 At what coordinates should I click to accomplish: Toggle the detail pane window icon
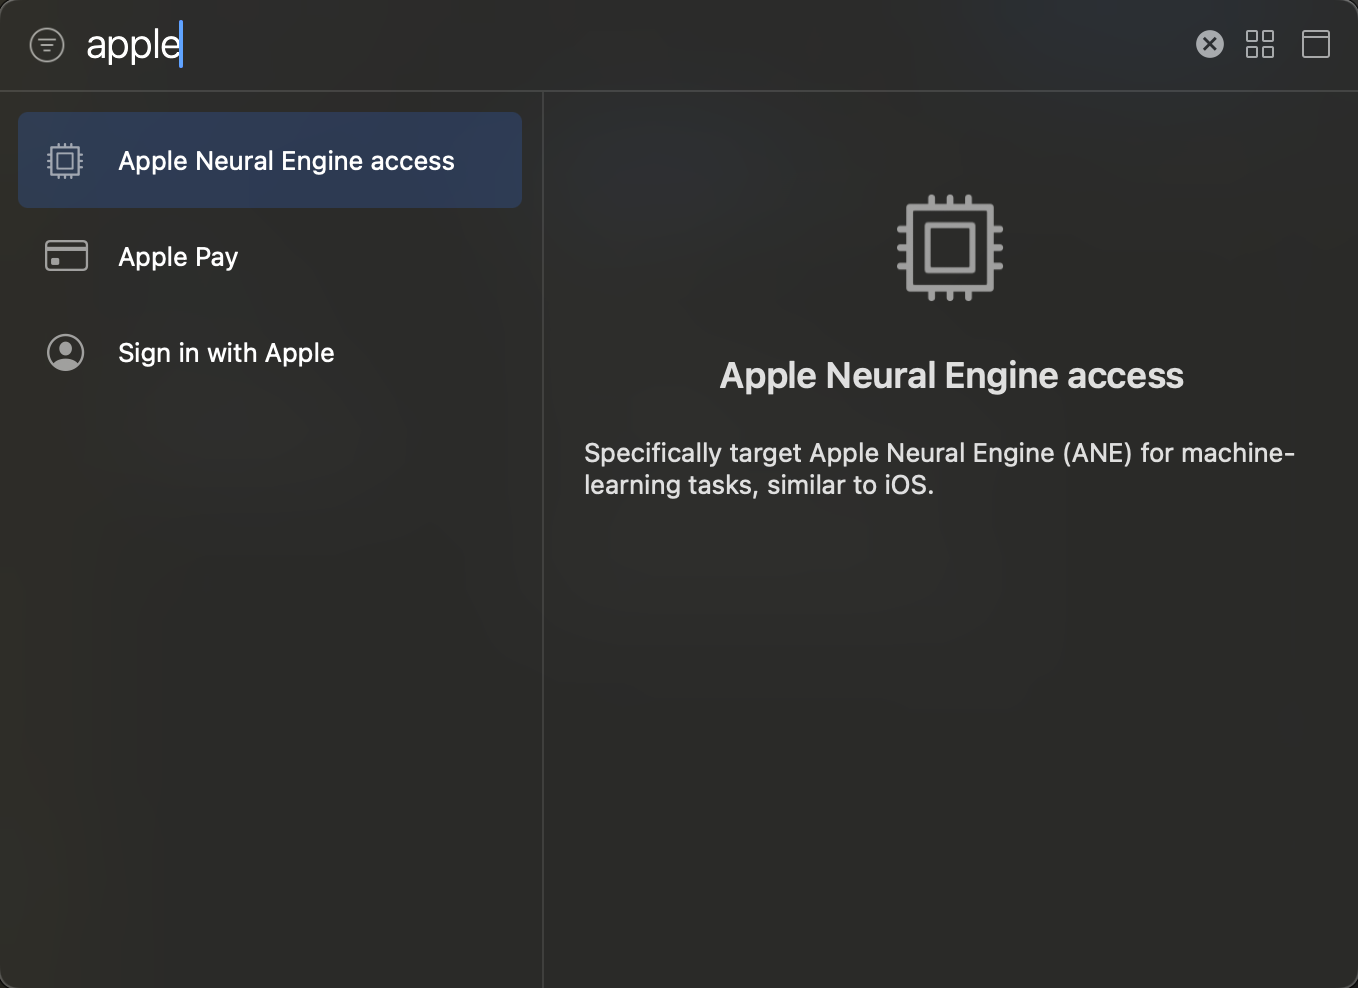[1316, 44]
